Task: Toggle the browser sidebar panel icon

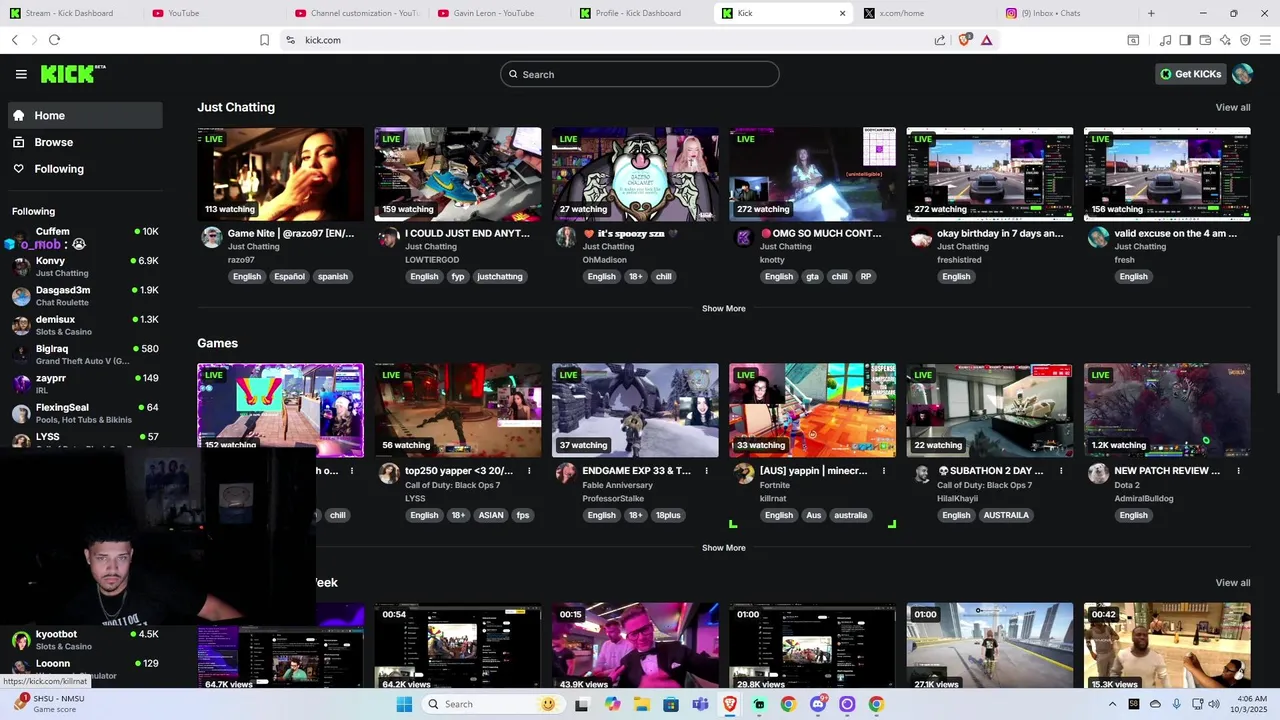Action: 1185,40
